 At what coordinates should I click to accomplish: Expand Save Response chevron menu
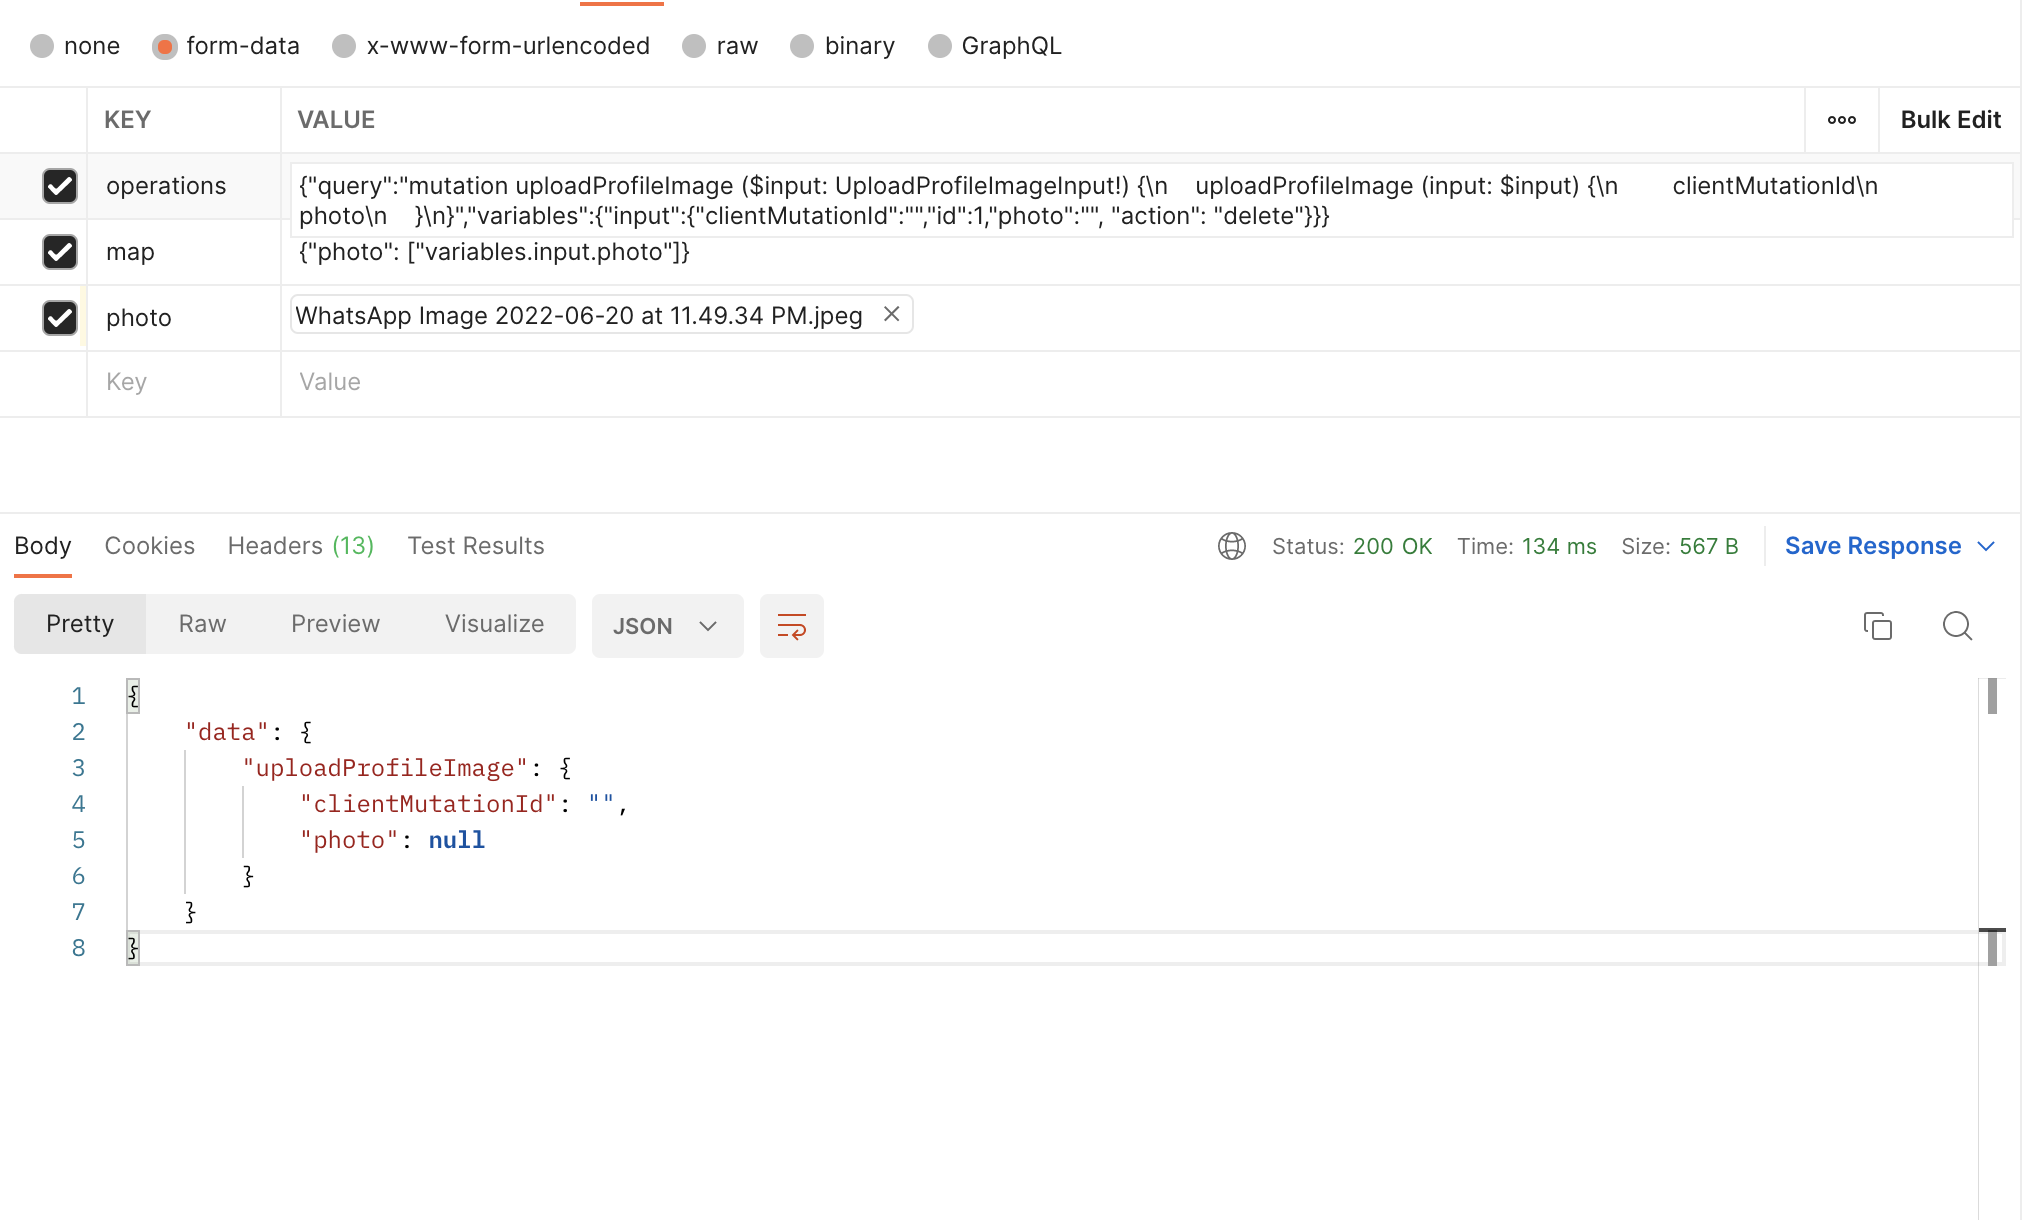(x=1986, y=546)
